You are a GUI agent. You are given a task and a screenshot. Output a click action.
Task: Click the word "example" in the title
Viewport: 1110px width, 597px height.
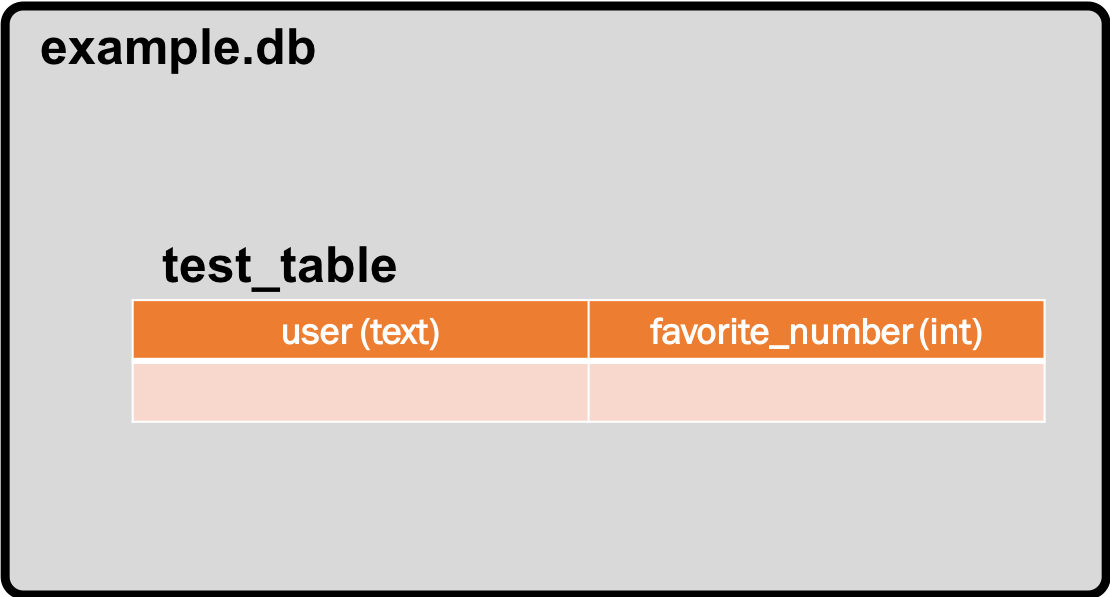141,50
